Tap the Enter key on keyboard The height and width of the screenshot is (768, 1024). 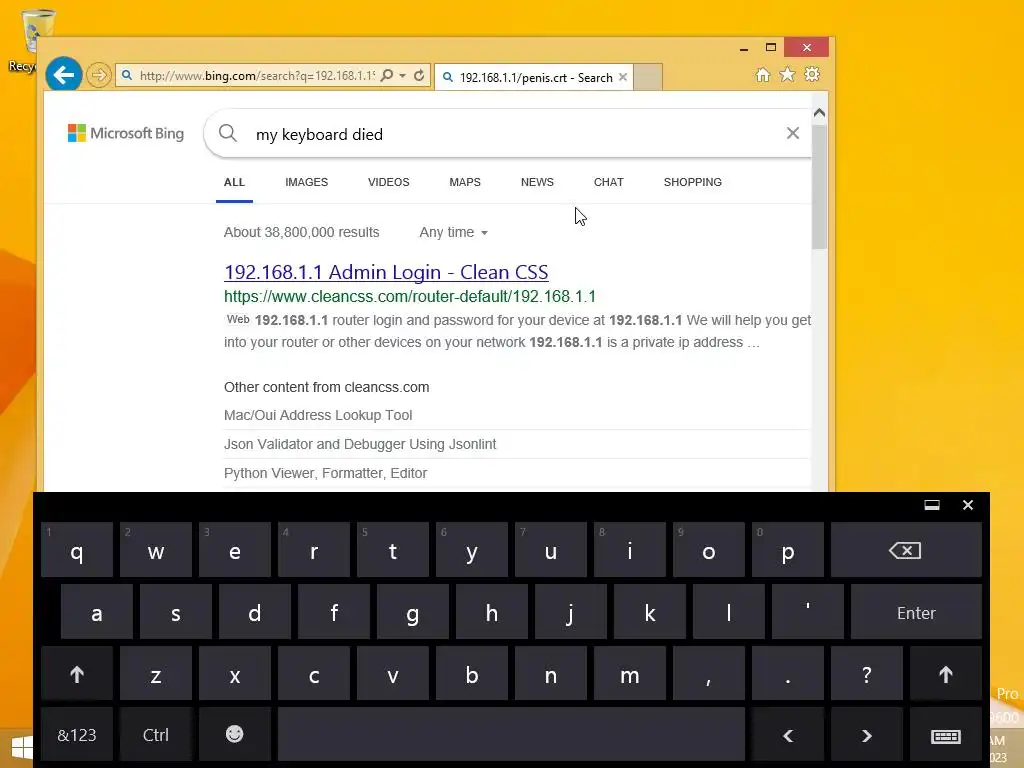(916, 612)
